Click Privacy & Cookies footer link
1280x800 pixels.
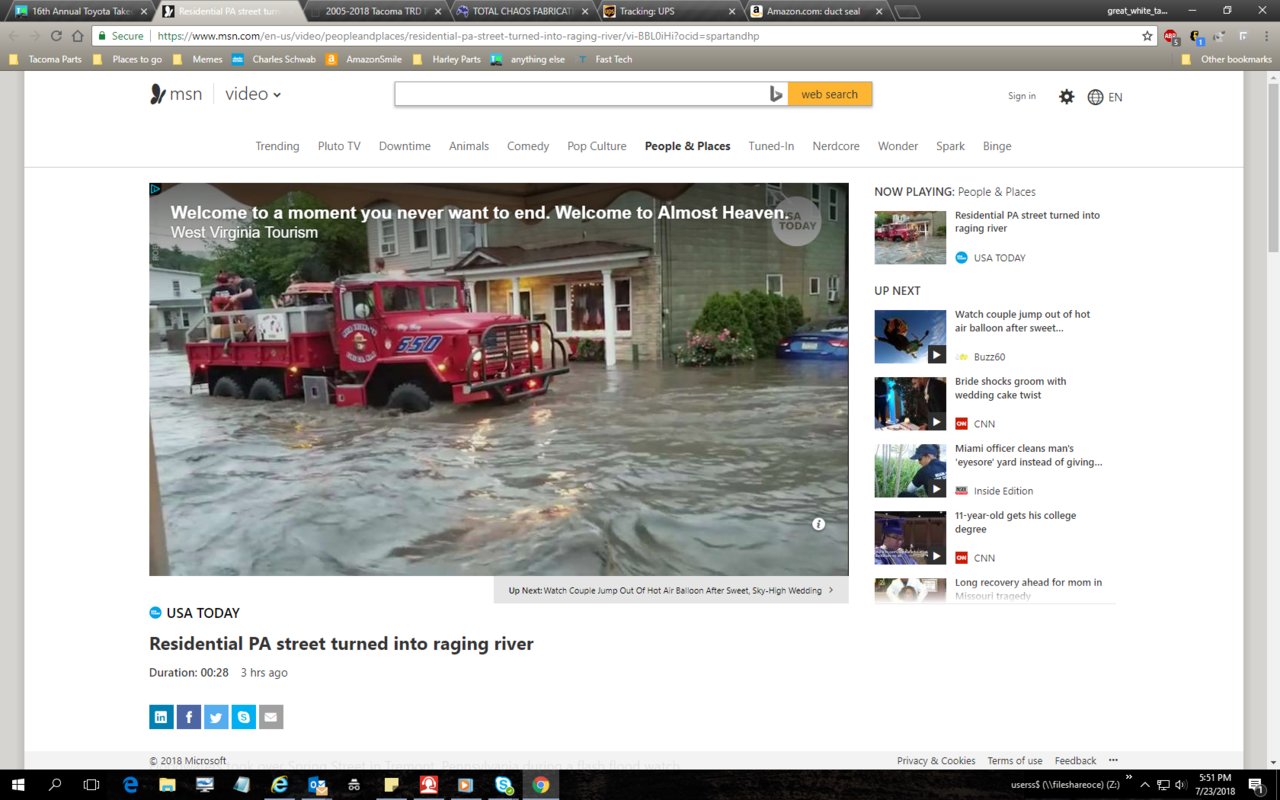pos(936,761)
